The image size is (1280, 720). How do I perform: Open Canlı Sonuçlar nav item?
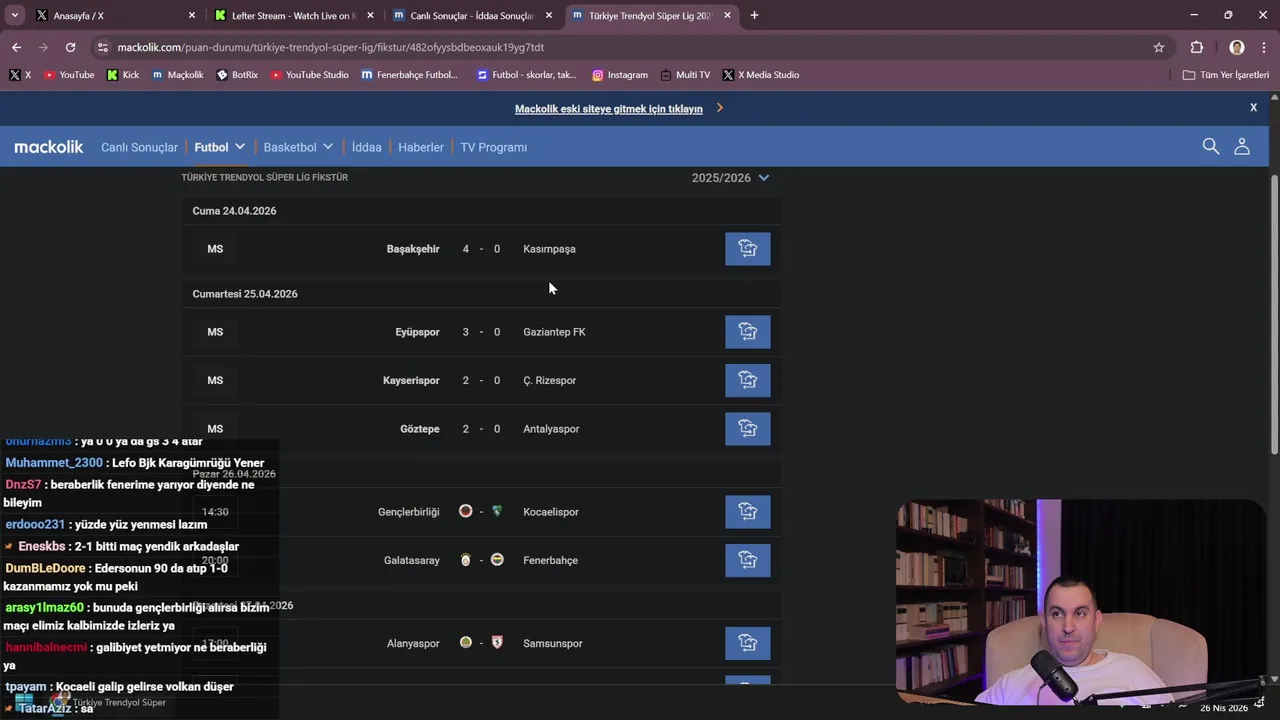tap(139, 147)
